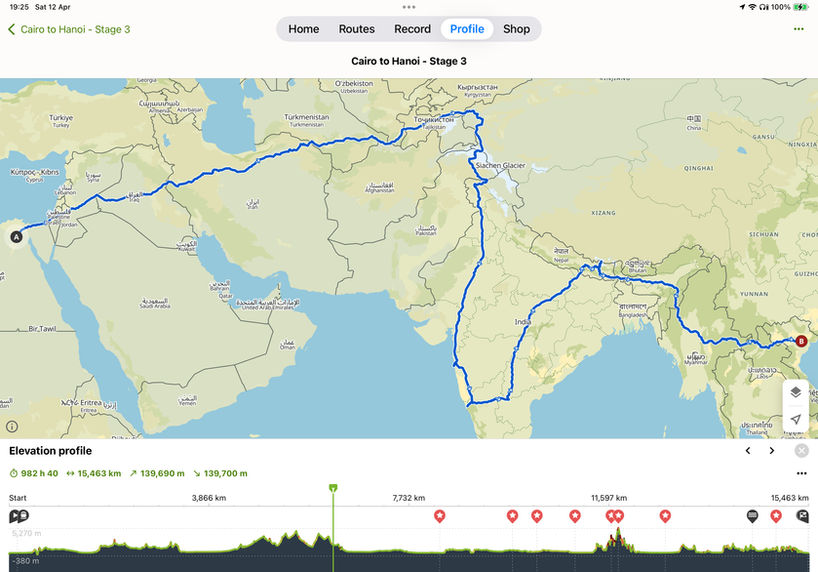This screenshot has height=572, width=818.
Task: Open the Record tab
Action: (412, 29)
